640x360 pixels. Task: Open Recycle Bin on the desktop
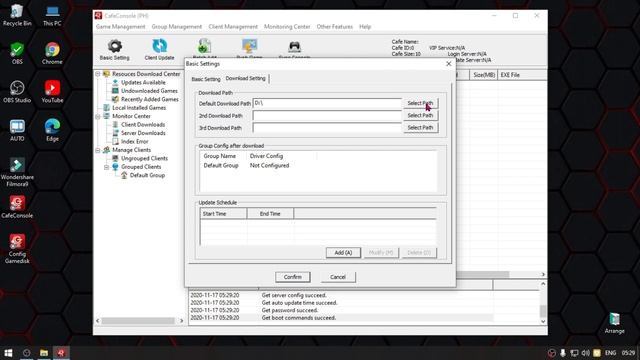[x=17, y=15]
